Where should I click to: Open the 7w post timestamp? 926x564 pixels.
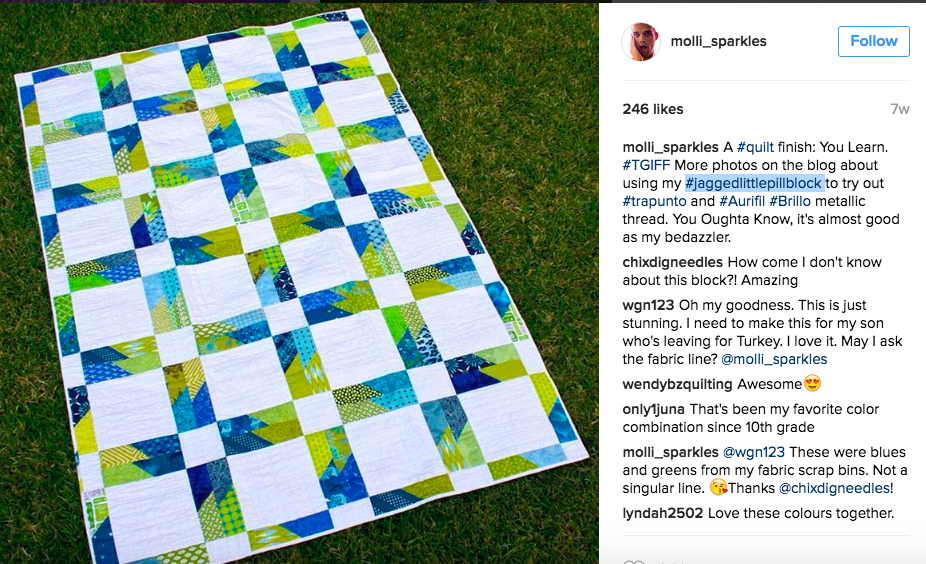pos(899,109)
